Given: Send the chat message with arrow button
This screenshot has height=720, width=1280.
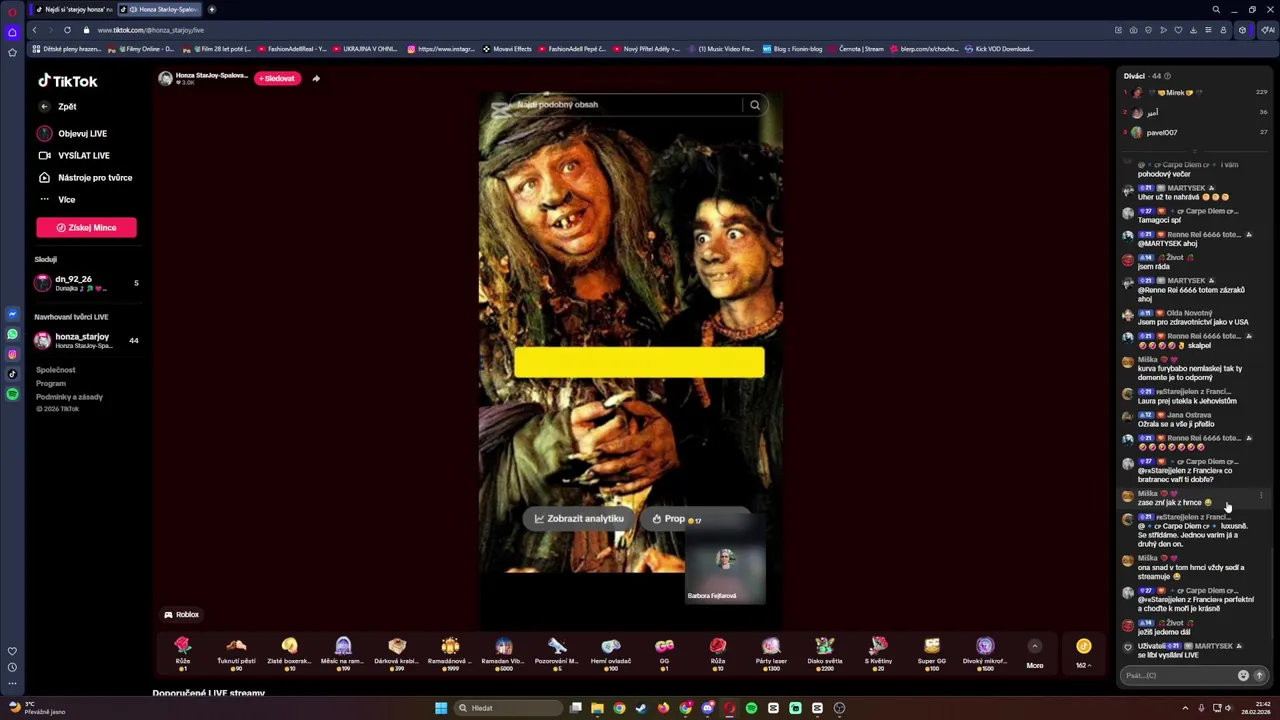Looking at the screenshot, I should (x=1259, y=675).
